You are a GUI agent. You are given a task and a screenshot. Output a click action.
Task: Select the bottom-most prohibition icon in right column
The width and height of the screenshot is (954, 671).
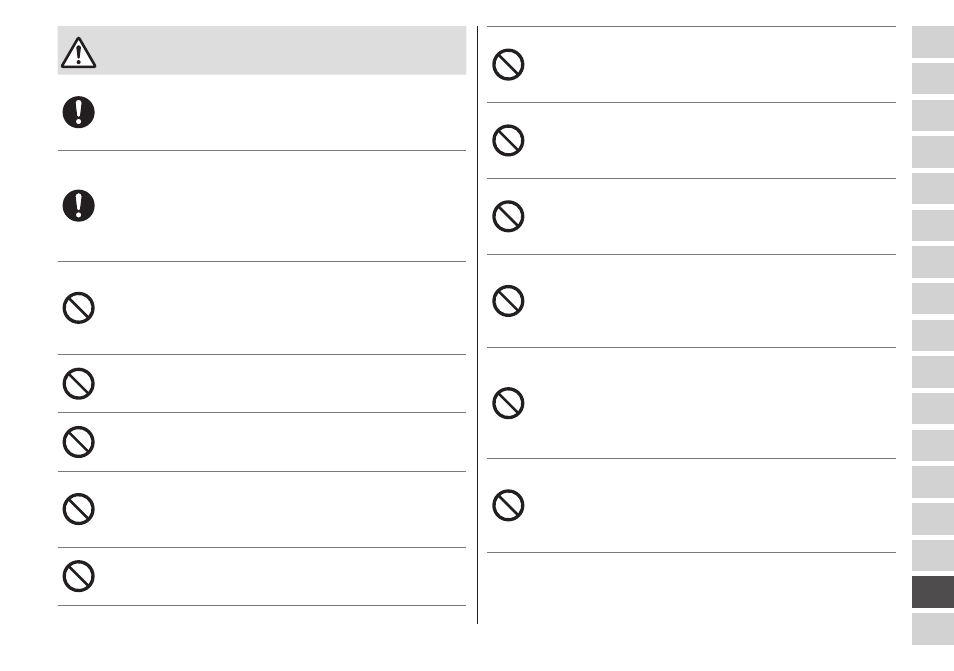click(508, 505)
